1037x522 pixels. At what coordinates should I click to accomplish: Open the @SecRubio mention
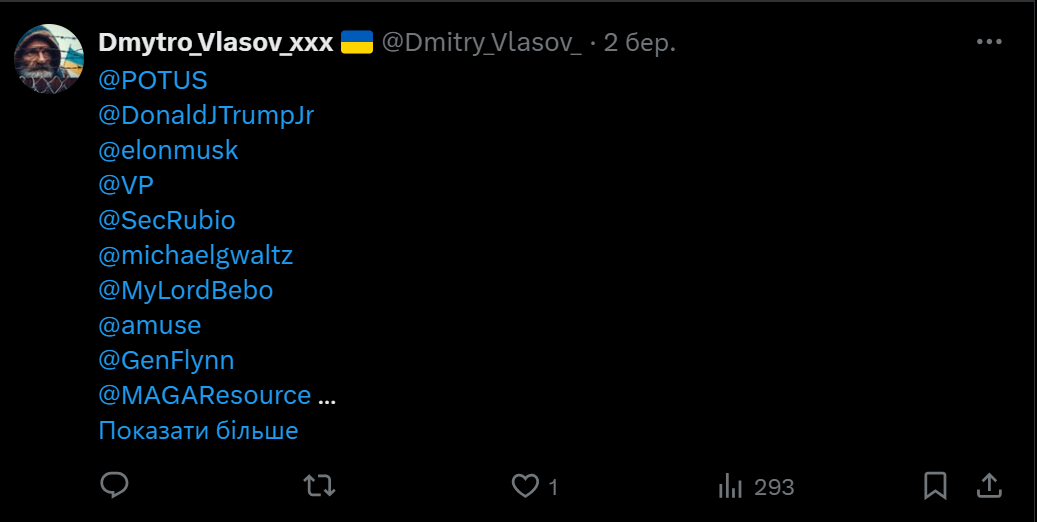(x=167, y=220)
